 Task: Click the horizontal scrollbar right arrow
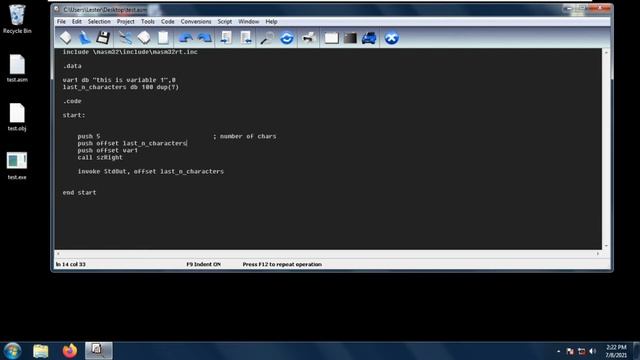pyautogui.click(x=598, y=254)
